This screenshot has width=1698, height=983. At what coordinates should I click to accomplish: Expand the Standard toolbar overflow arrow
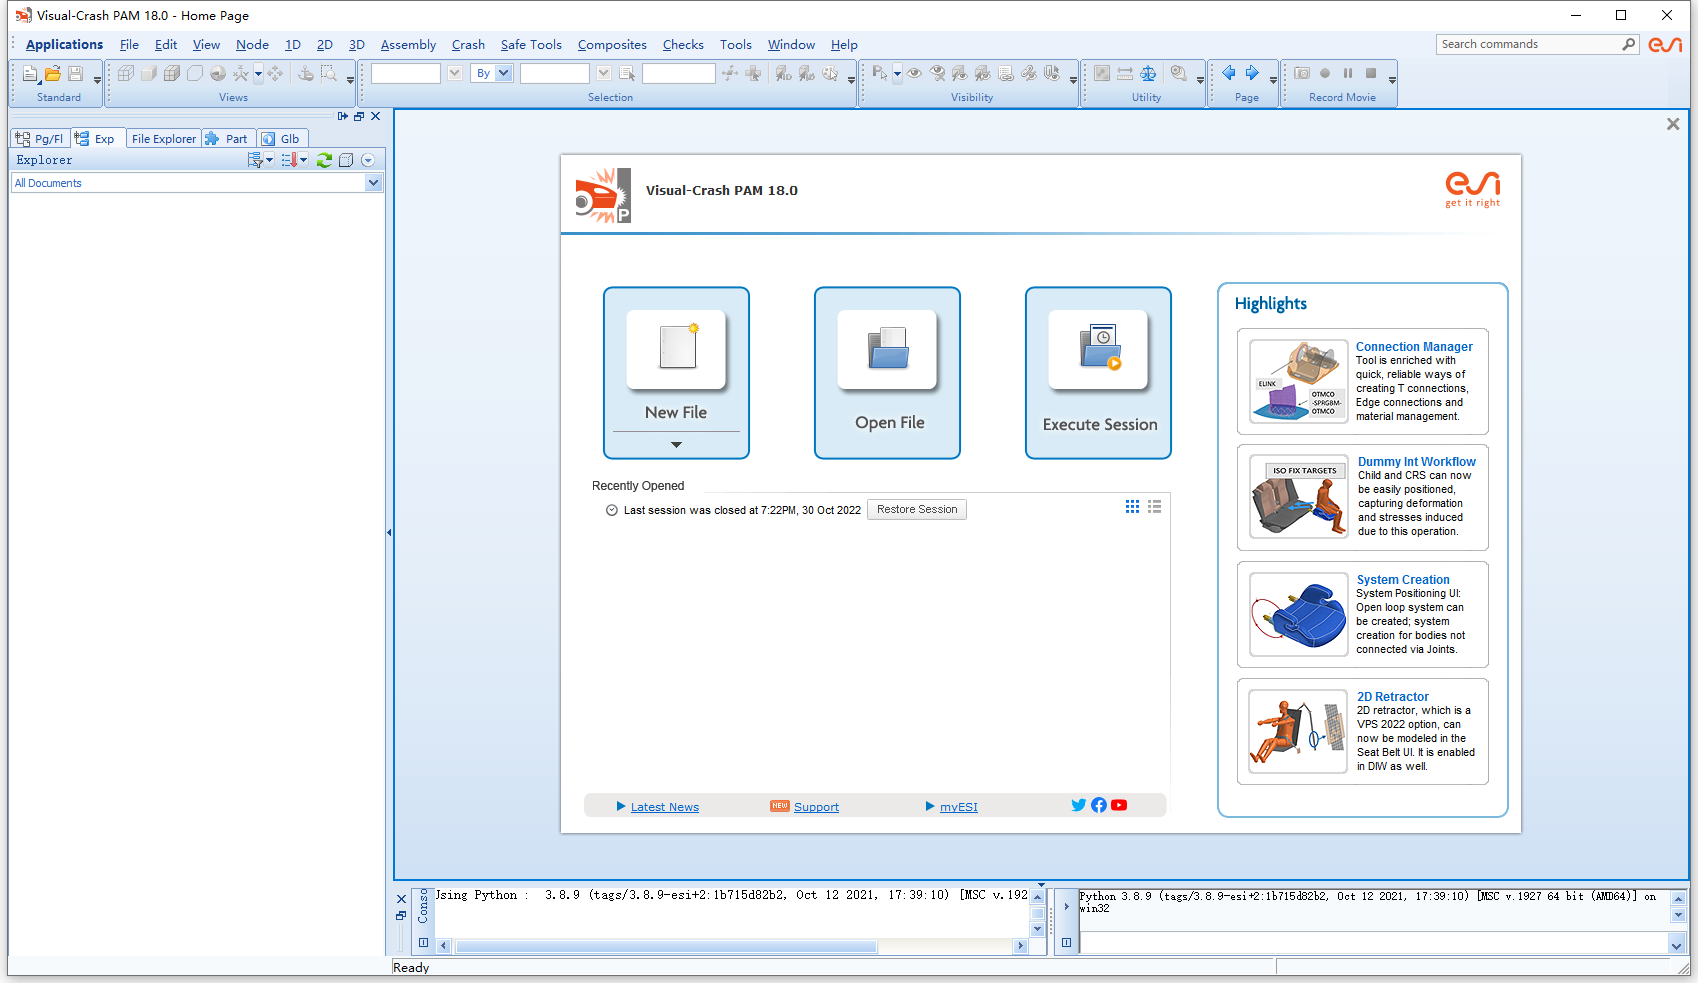pyautogui.click(x=97, y=80)
